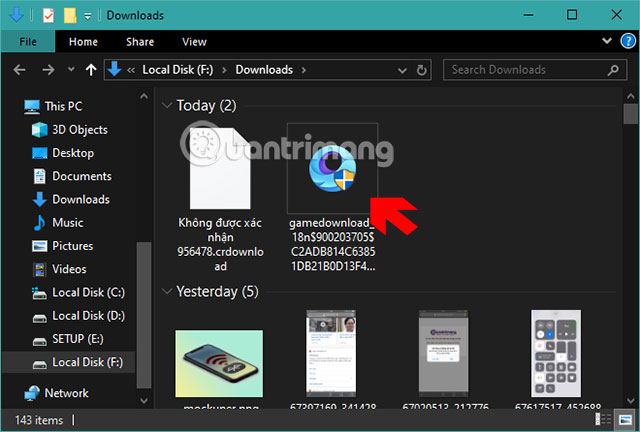
Task: Click the Downloads arrow icon in title bar
Action: (x=16, y=15)
